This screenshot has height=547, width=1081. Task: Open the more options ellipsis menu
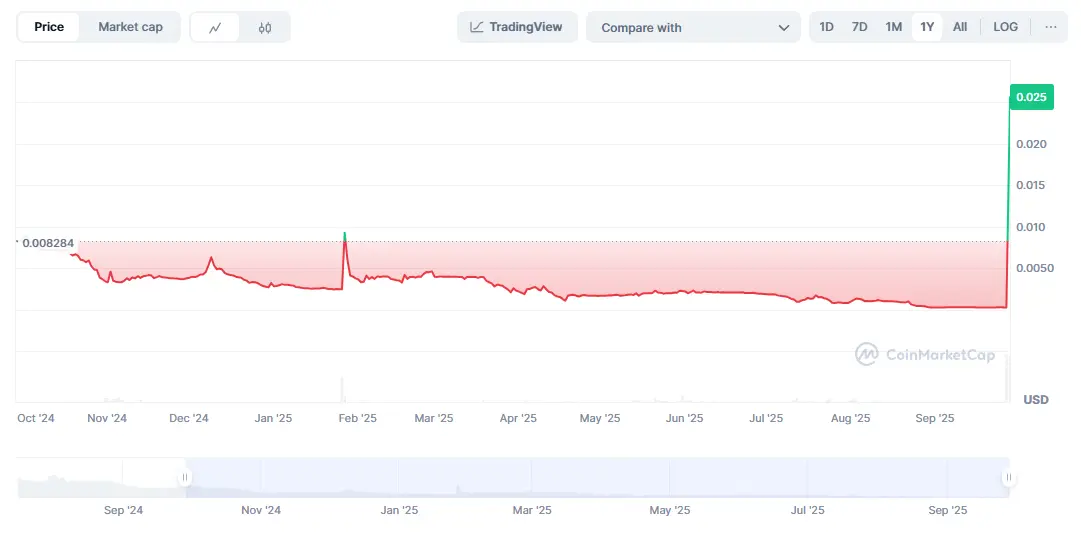pos(1050,27)
